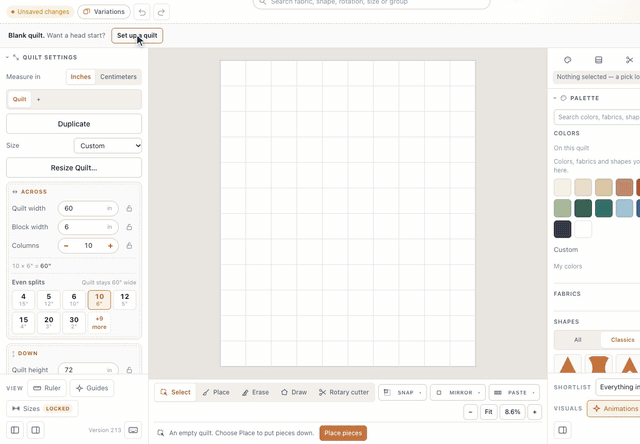This screenshot has height=444, width=640.
Task: Show +9 more even splits
Action: [x=99, y=323]
